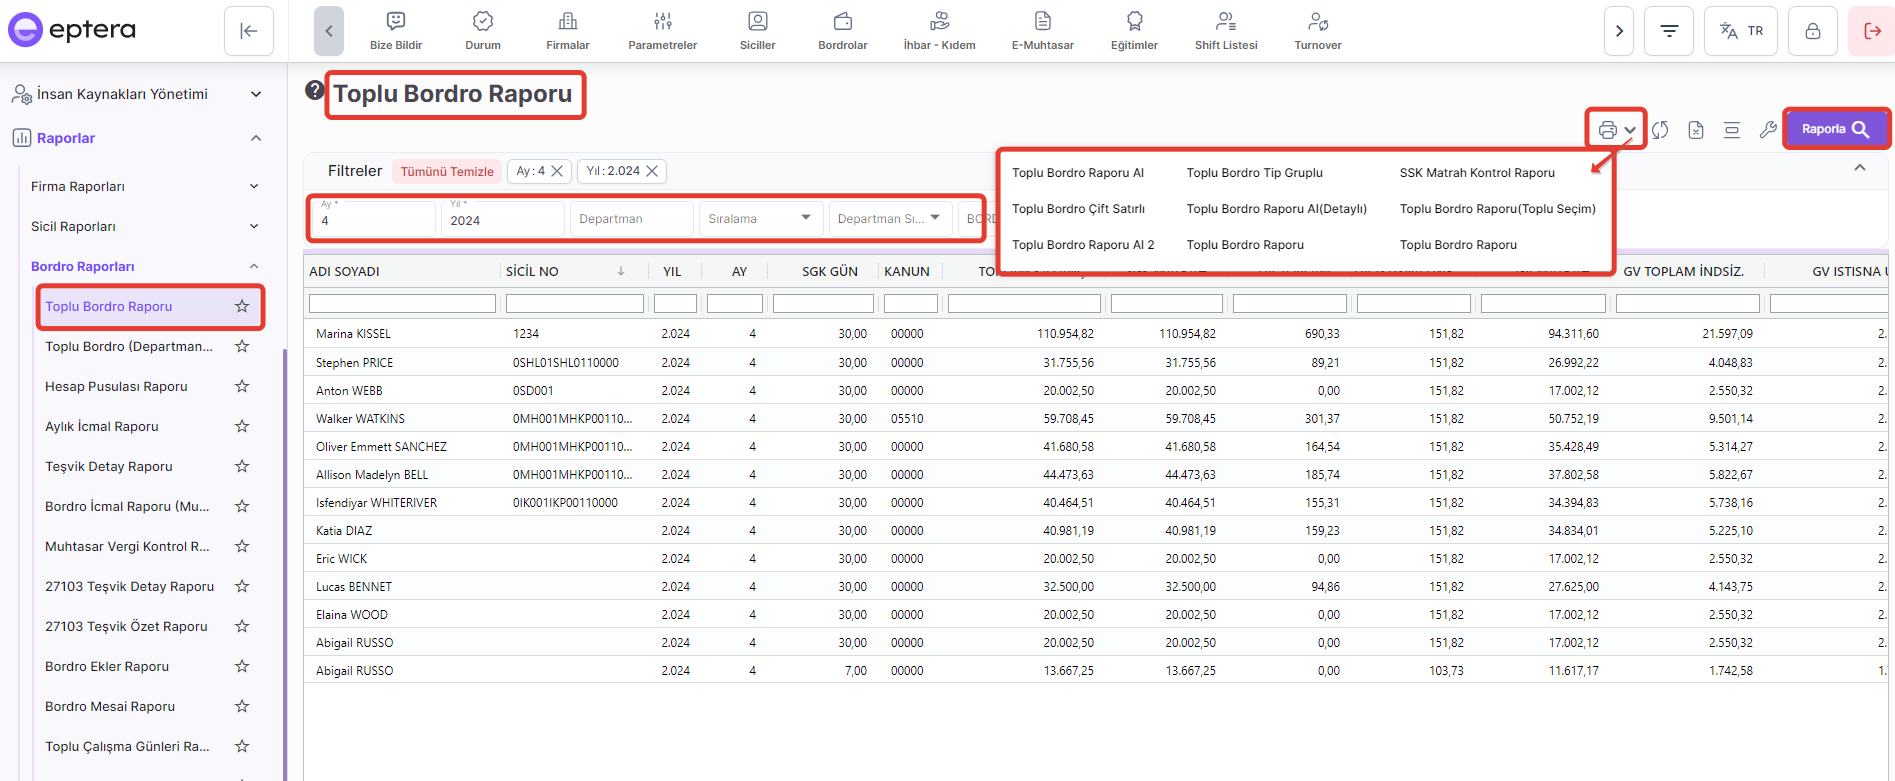The image size is (1895, 781).
Task: Click the logout icon
Action: [x=1872, y=31]
